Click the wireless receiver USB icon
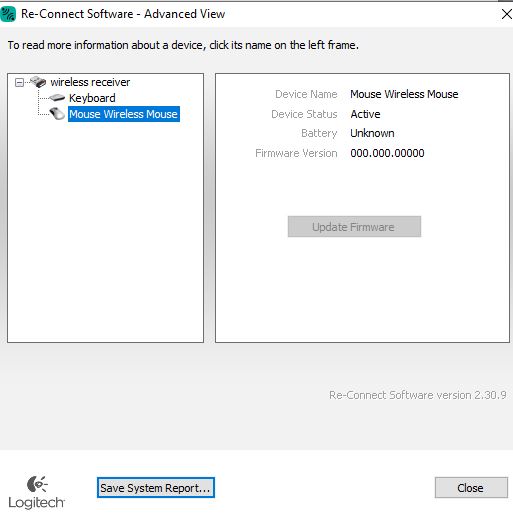This screenshot has height=514, width=513. coord(38,82)
